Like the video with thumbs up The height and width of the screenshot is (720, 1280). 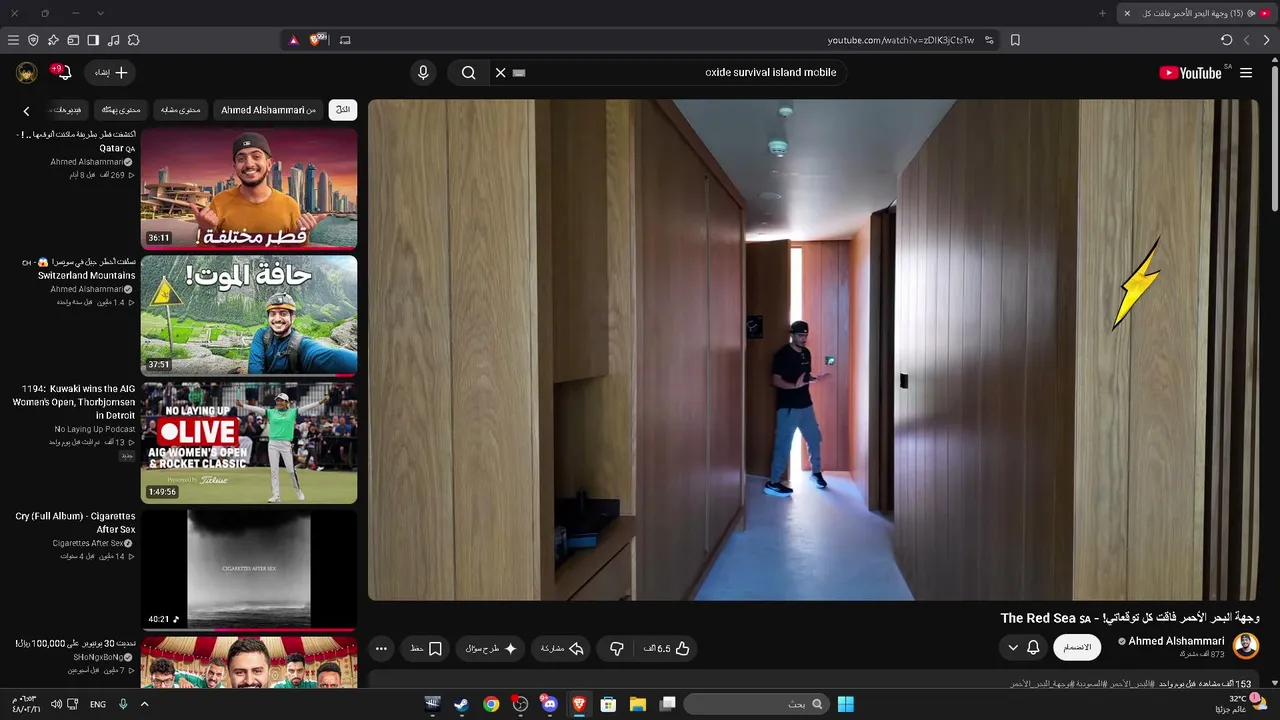tap(667, 649)
